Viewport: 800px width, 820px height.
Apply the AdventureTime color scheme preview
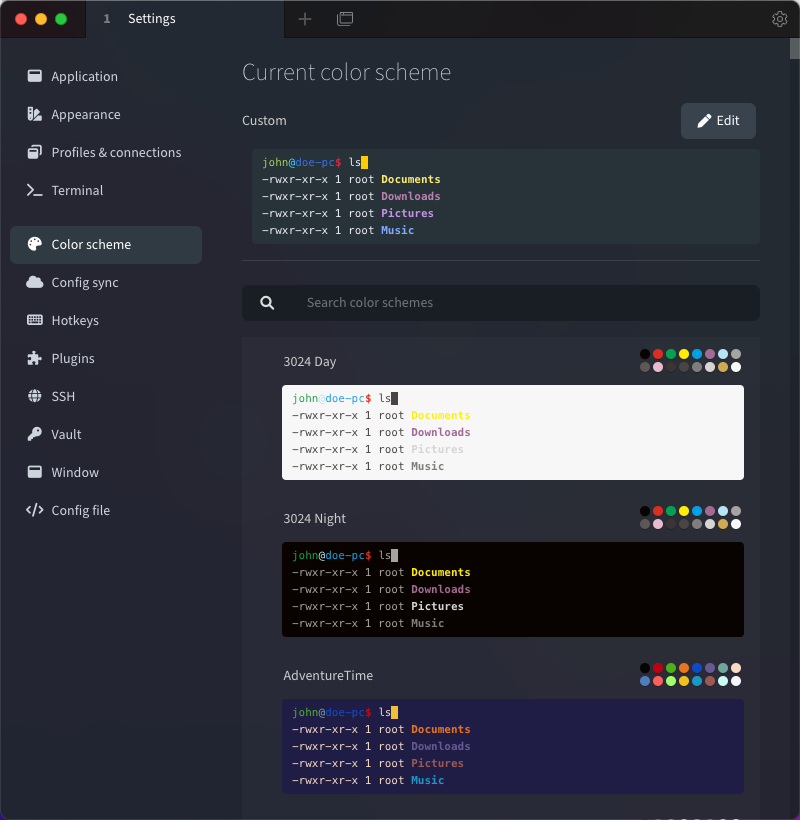click(x=512, y=746)
